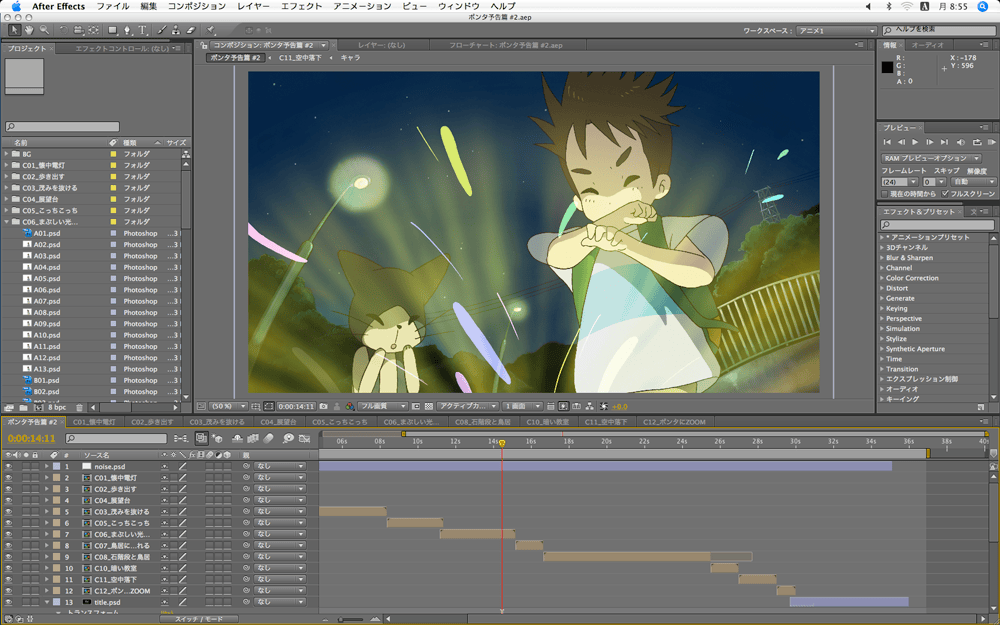Select the Puppet Pin tool
Image resolution: width=1000 pixels, height=625 pixels.
(210, 30)
